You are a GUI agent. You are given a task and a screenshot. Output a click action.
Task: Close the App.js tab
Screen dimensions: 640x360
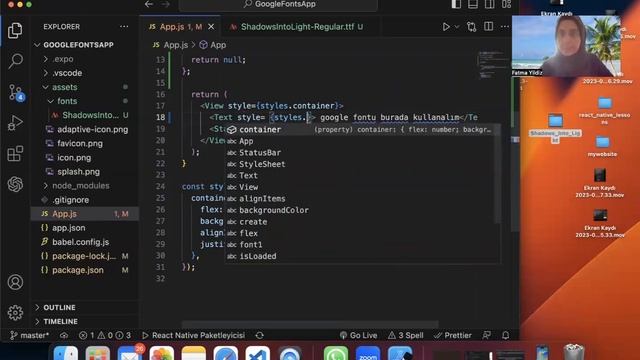click(x=211, y=27)
